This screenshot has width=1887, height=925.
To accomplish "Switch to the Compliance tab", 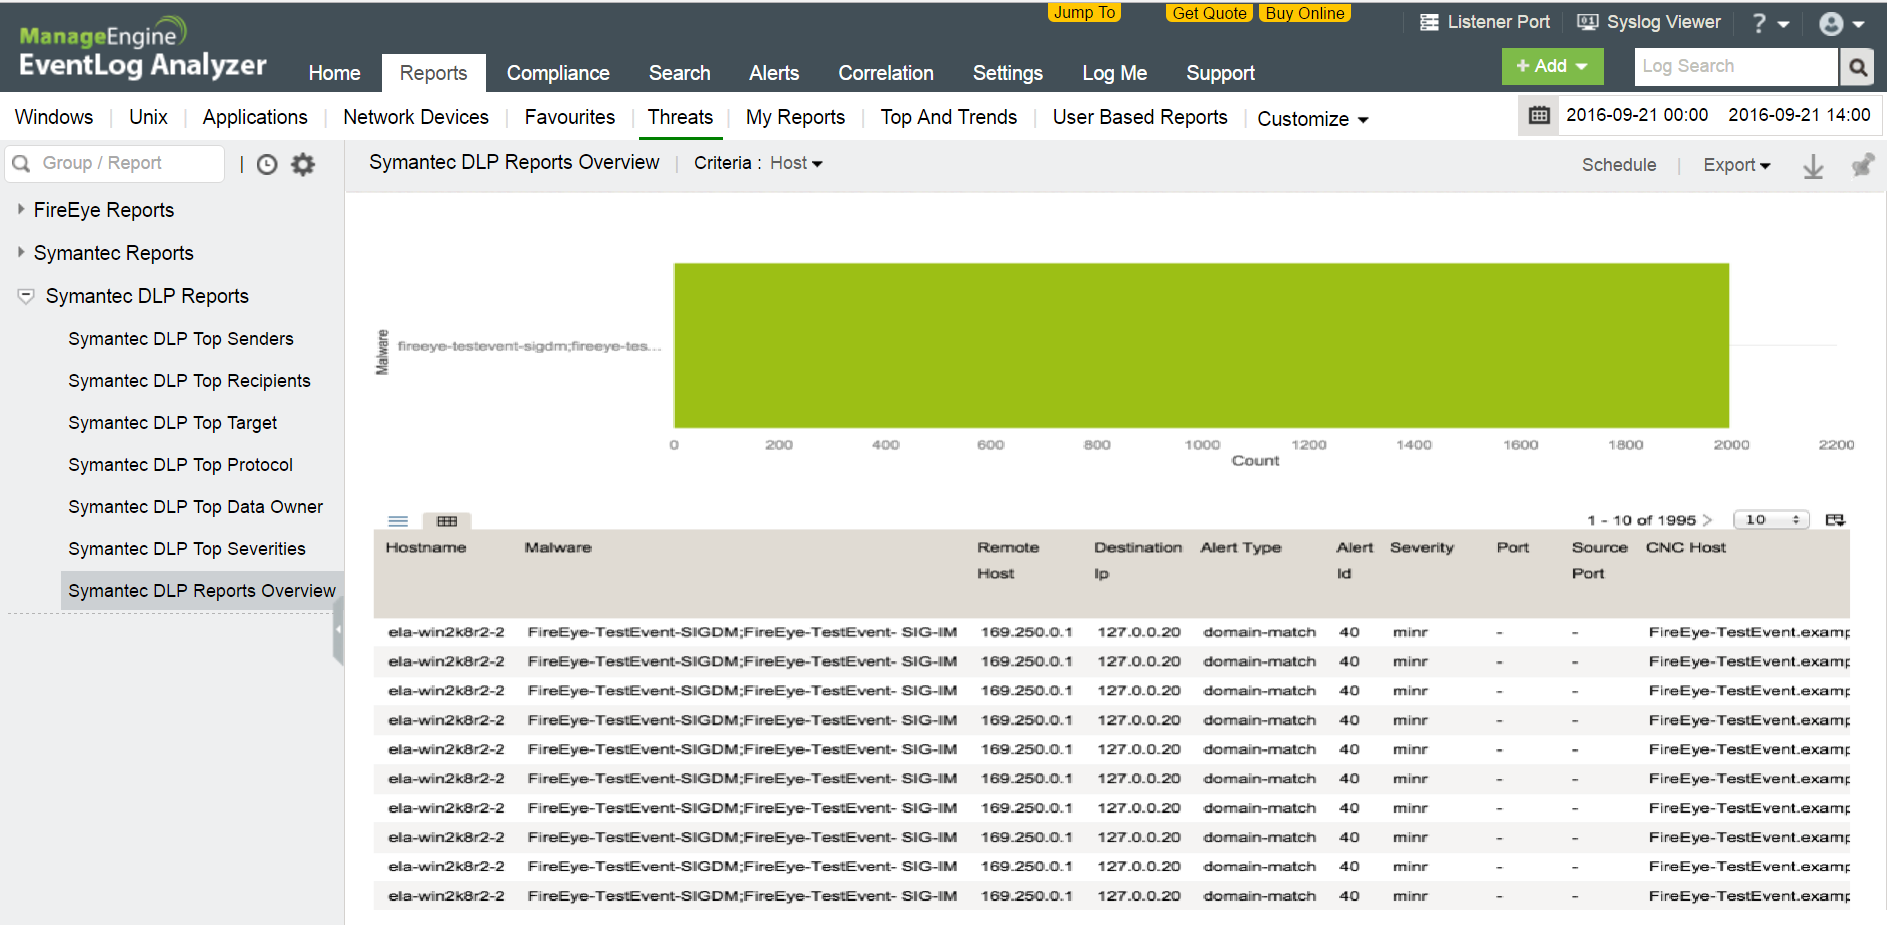I will click(x=557, y=73).
